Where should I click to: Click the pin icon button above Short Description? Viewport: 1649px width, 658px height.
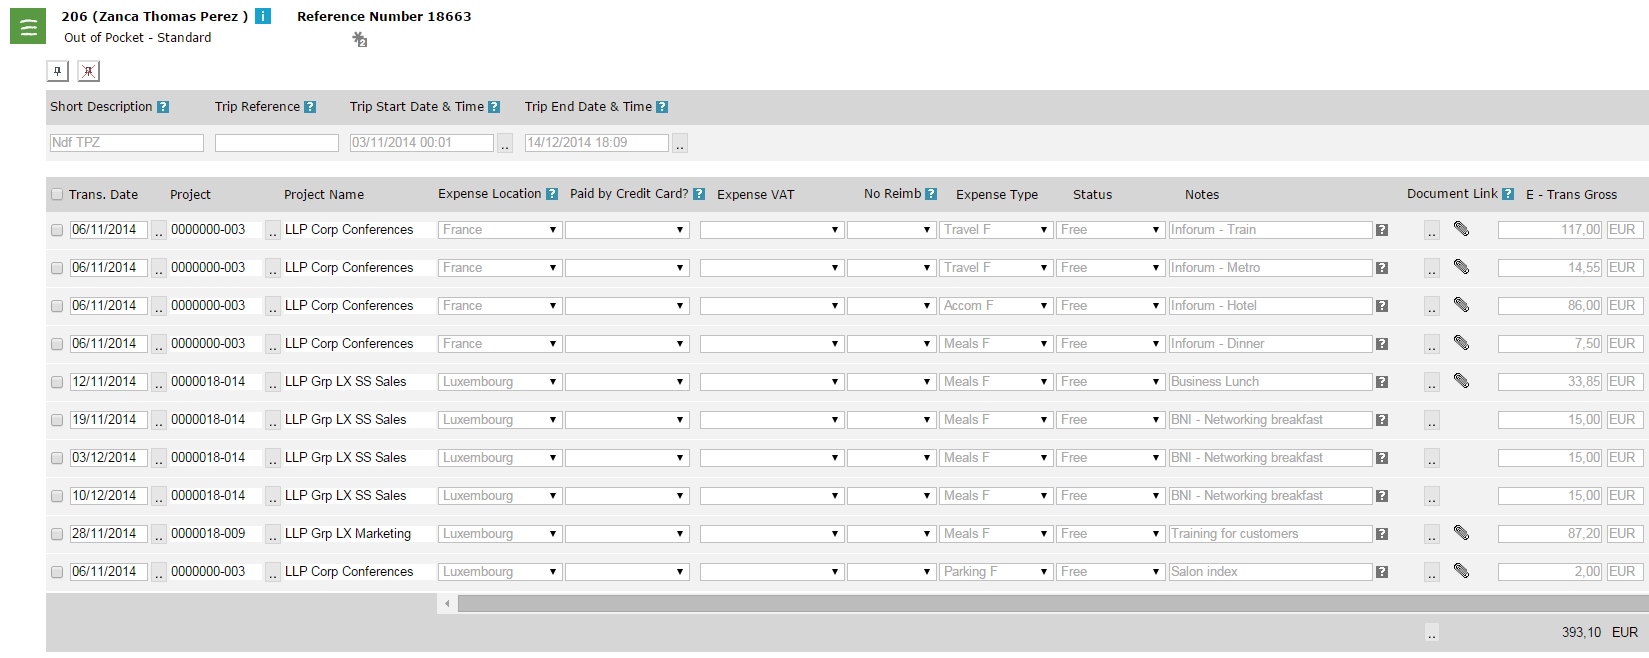coord(58,71)
